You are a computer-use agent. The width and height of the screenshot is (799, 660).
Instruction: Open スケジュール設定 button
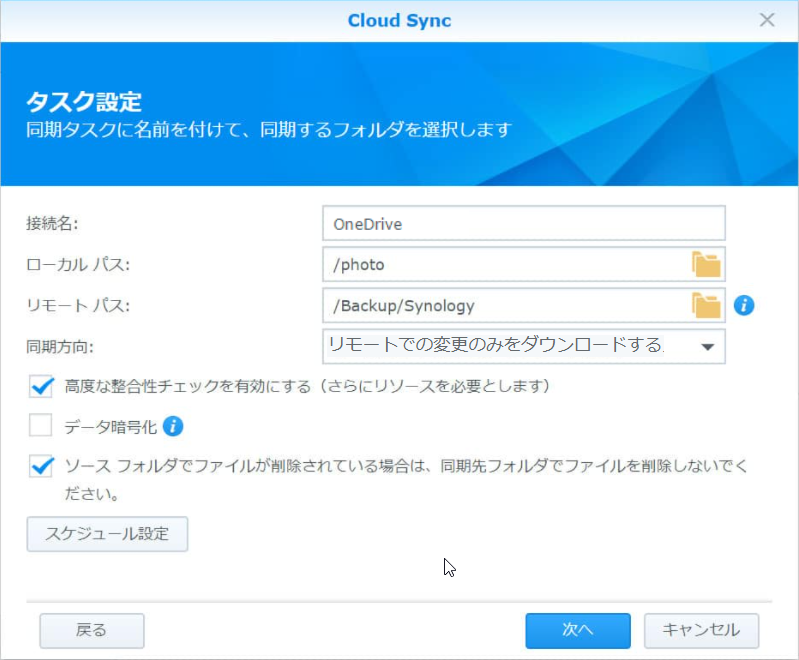[107, 534]
